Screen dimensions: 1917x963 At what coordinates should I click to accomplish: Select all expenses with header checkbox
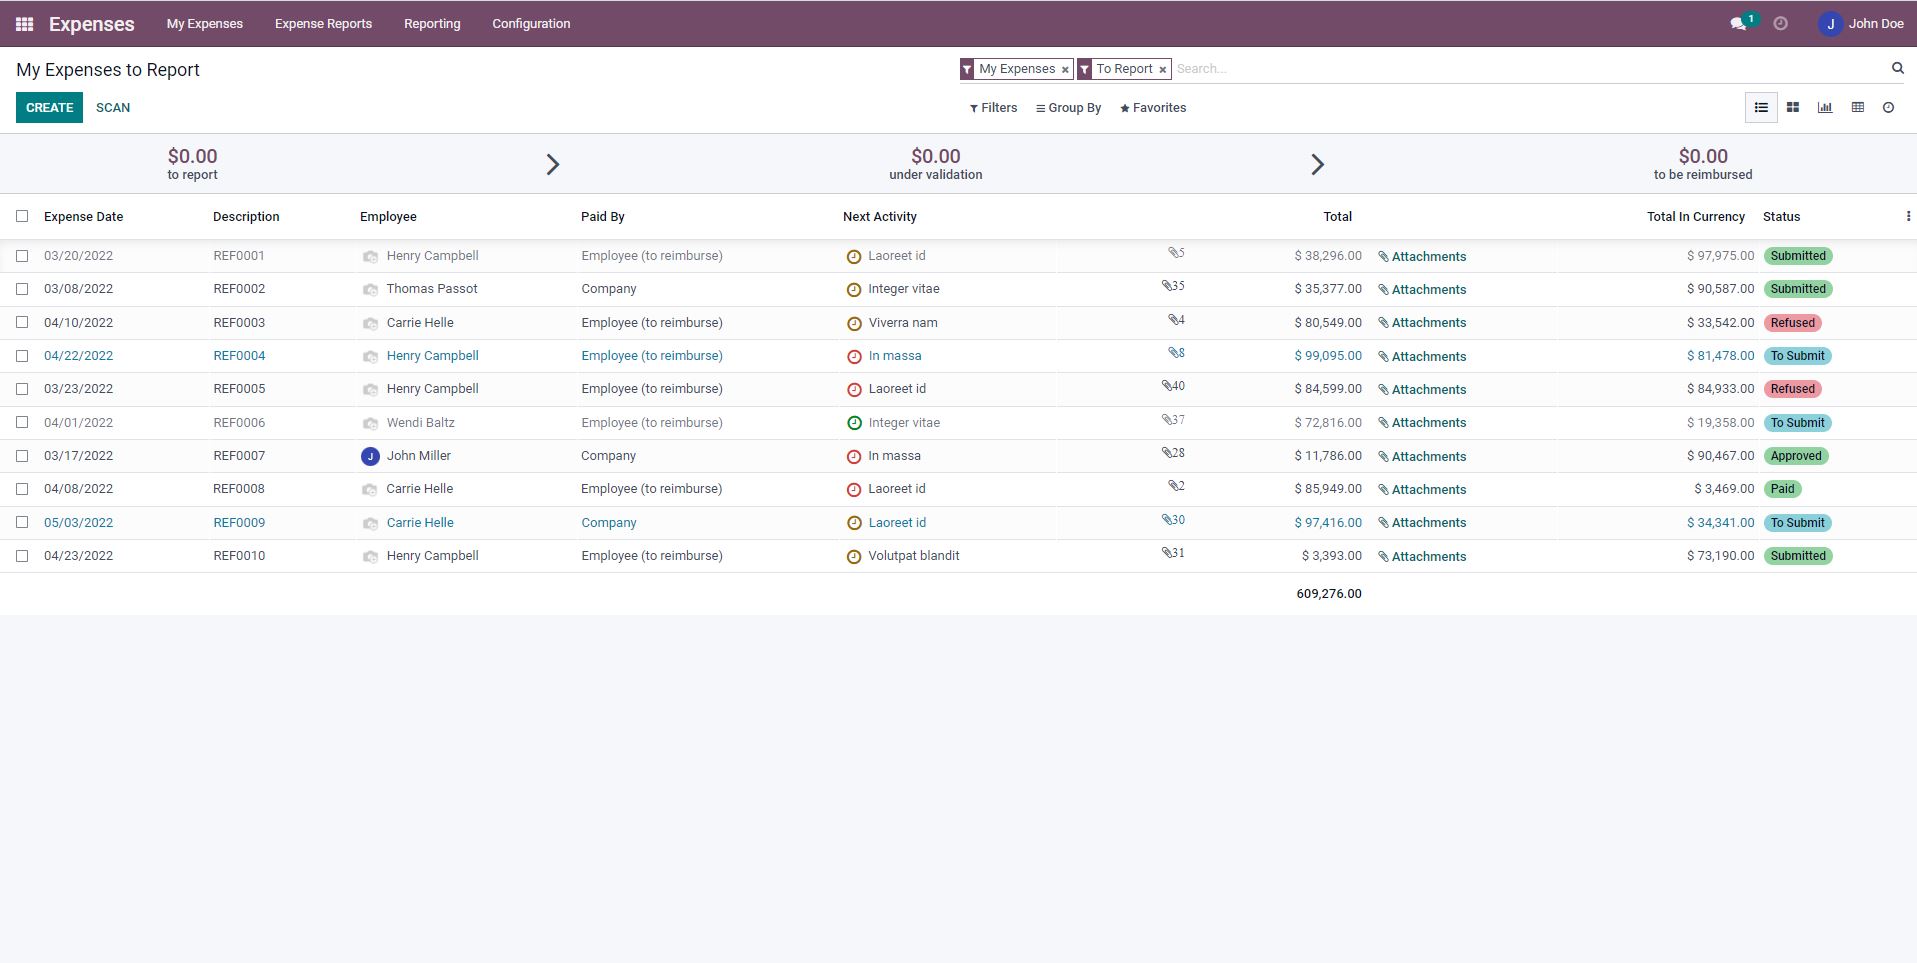22,216
